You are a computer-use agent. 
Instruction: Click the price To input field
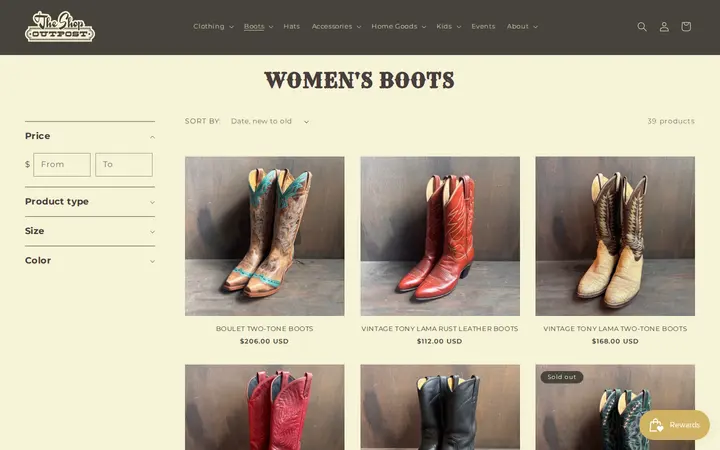click(124, 164)
